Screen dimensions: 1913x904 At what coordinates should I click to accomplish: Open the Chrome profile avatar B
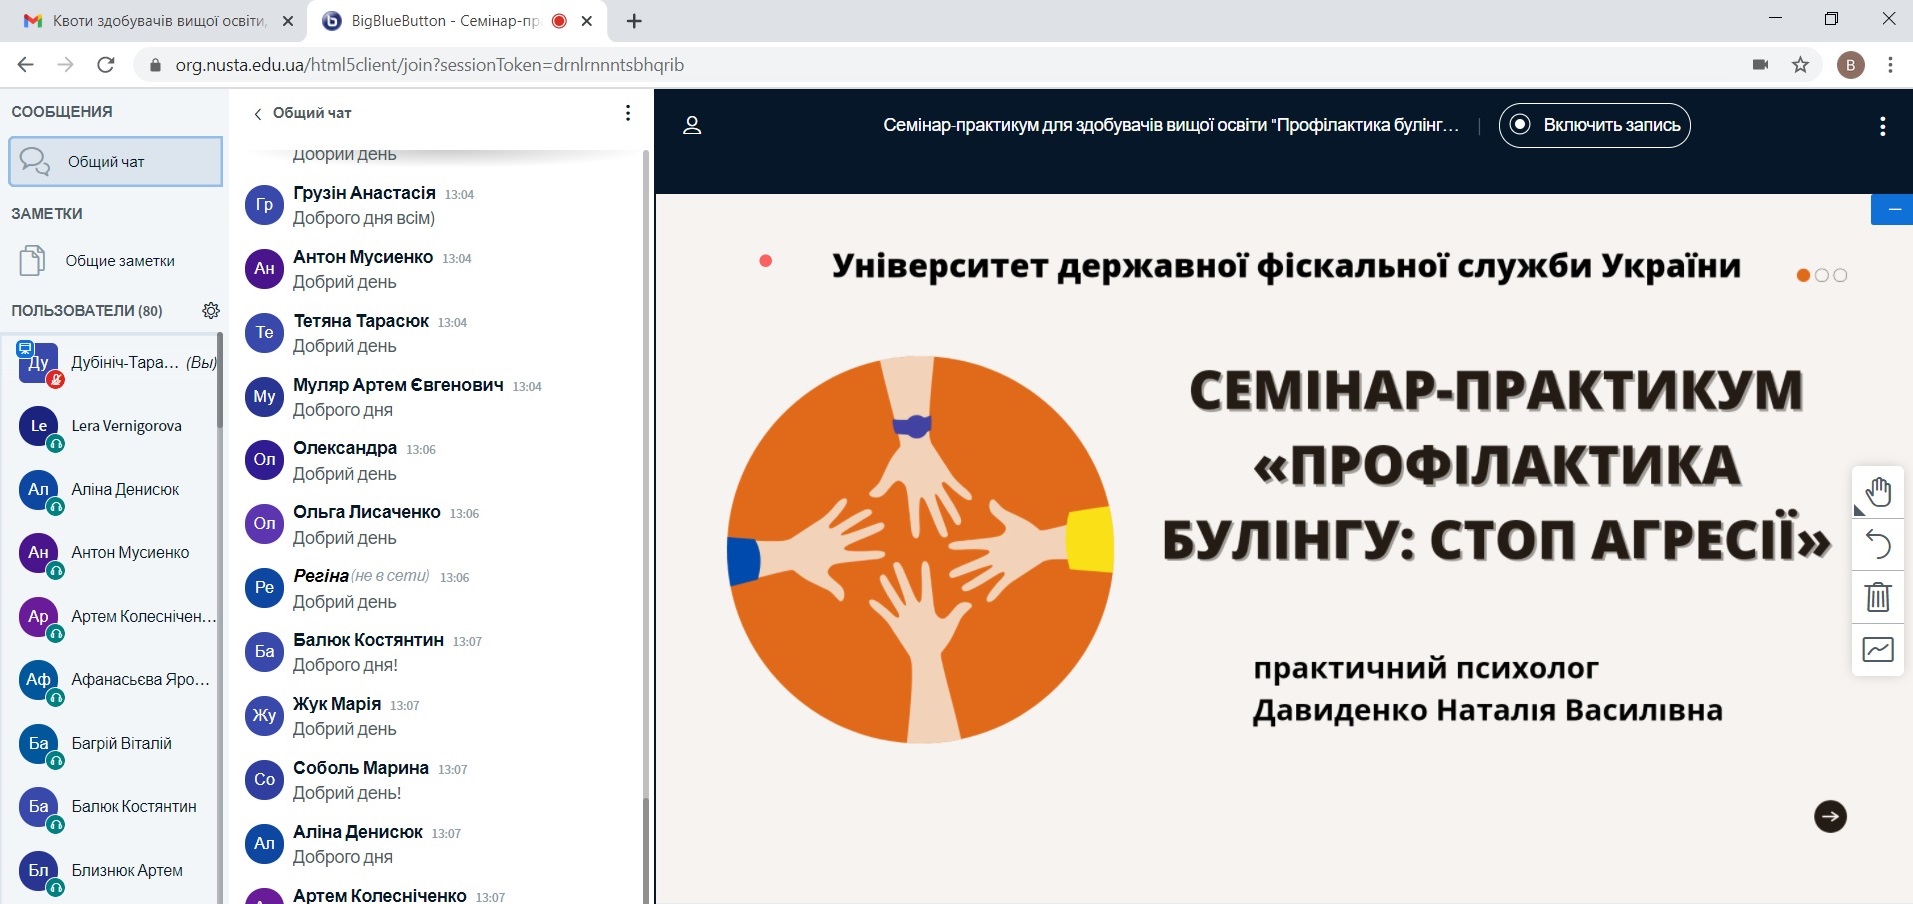1850,65
